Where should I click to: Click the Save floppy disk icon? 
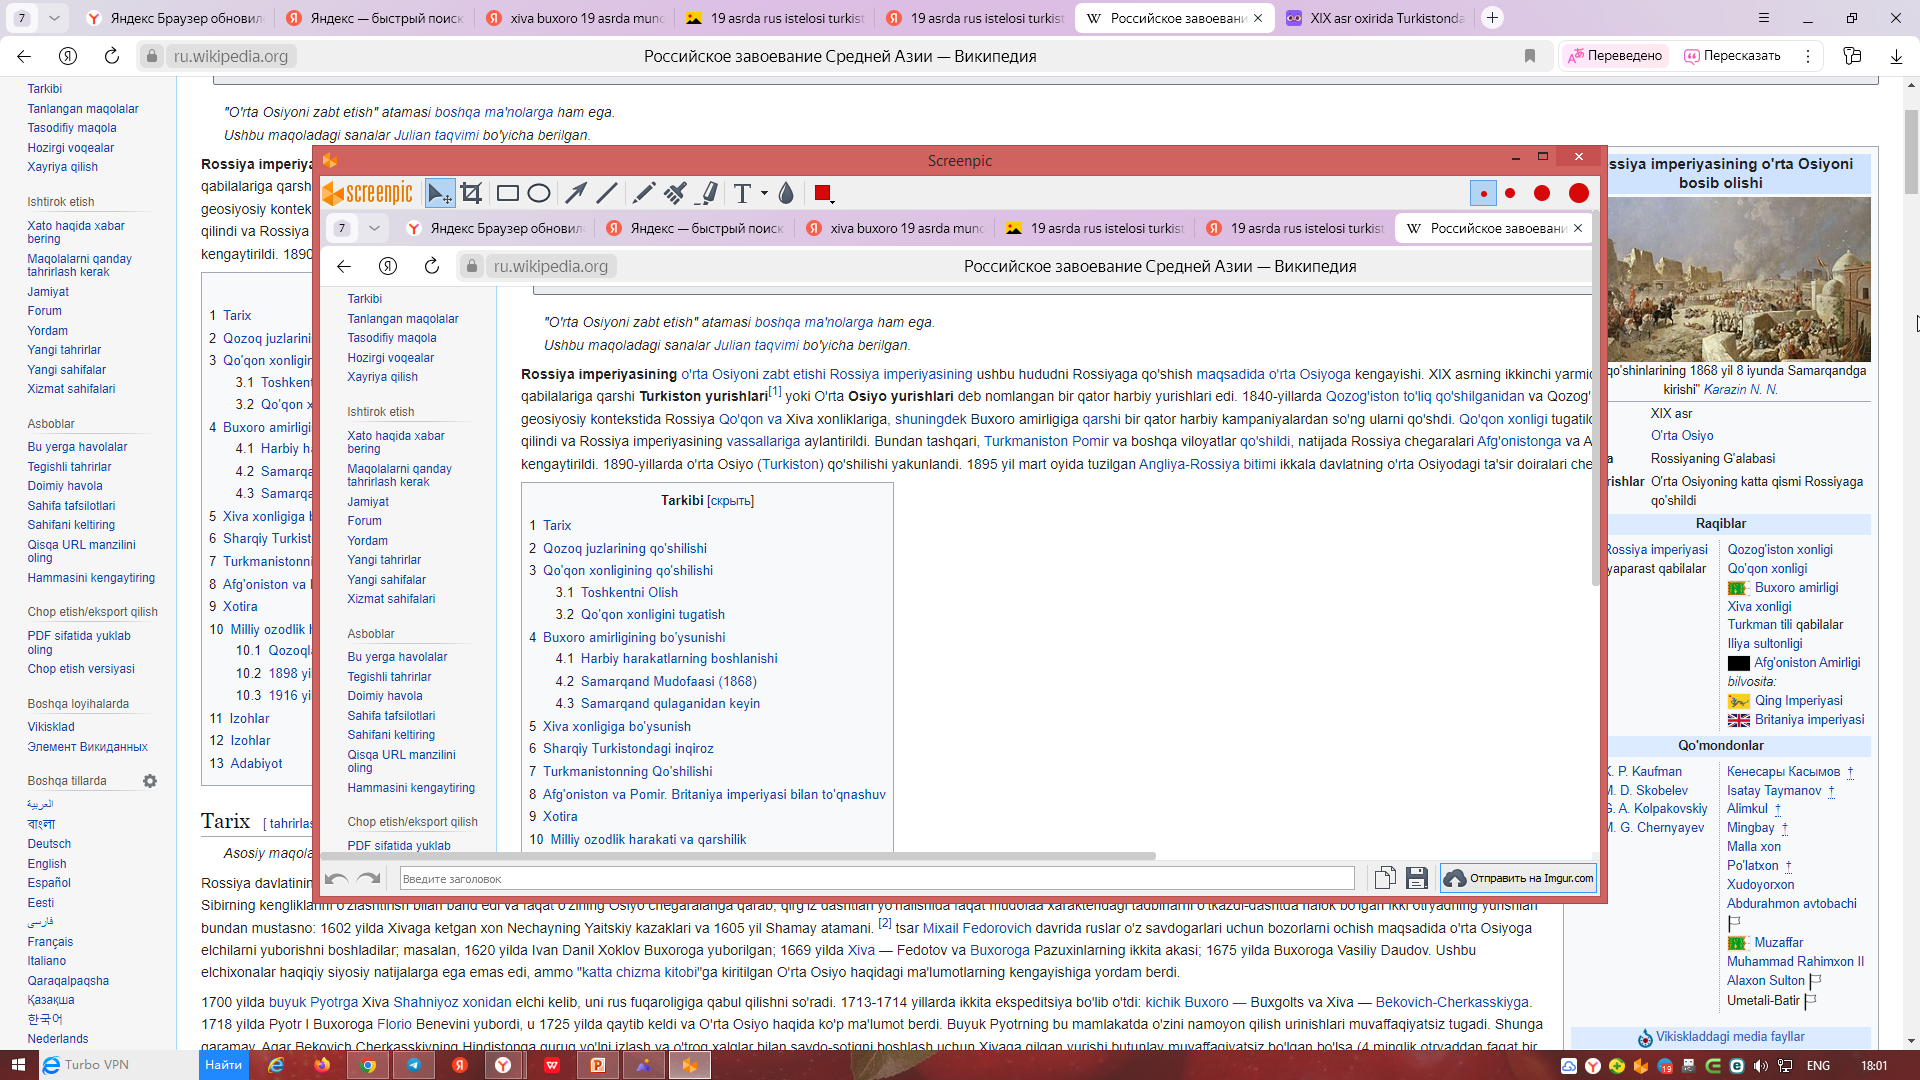click(1416, 878)
